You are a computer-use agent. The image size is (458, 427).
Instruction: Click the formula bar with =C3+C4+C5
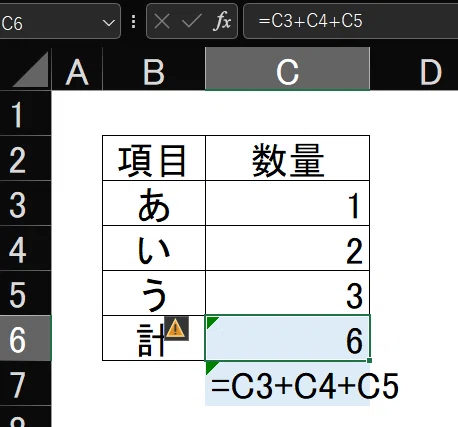pyautogui.click(x=351, y=21)
